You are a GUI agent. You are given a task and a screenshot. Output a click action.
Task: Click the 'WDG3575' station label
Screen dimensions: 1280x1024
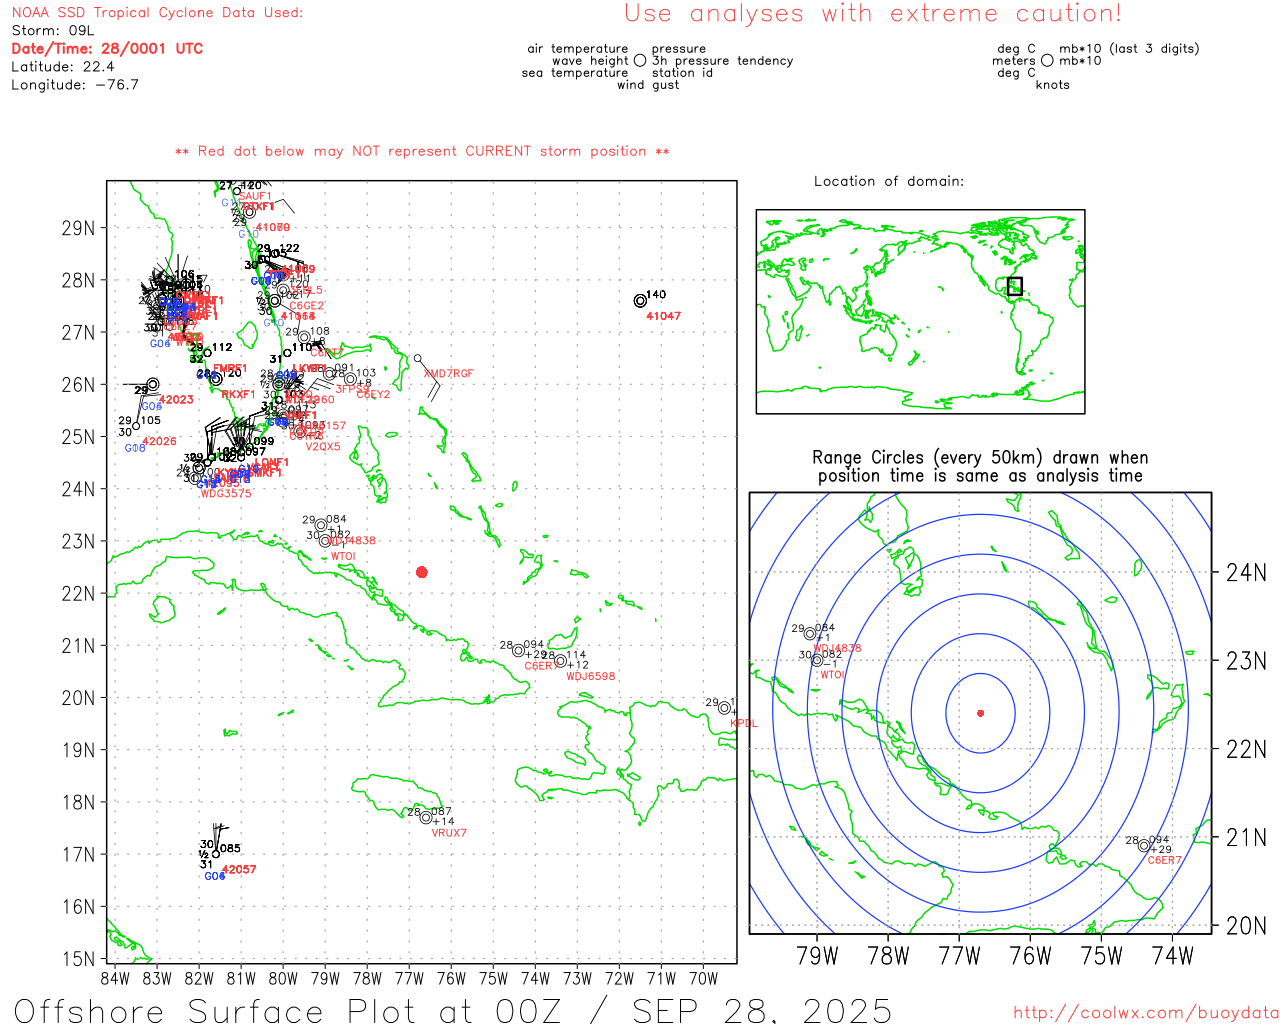(x=226, y=493)
